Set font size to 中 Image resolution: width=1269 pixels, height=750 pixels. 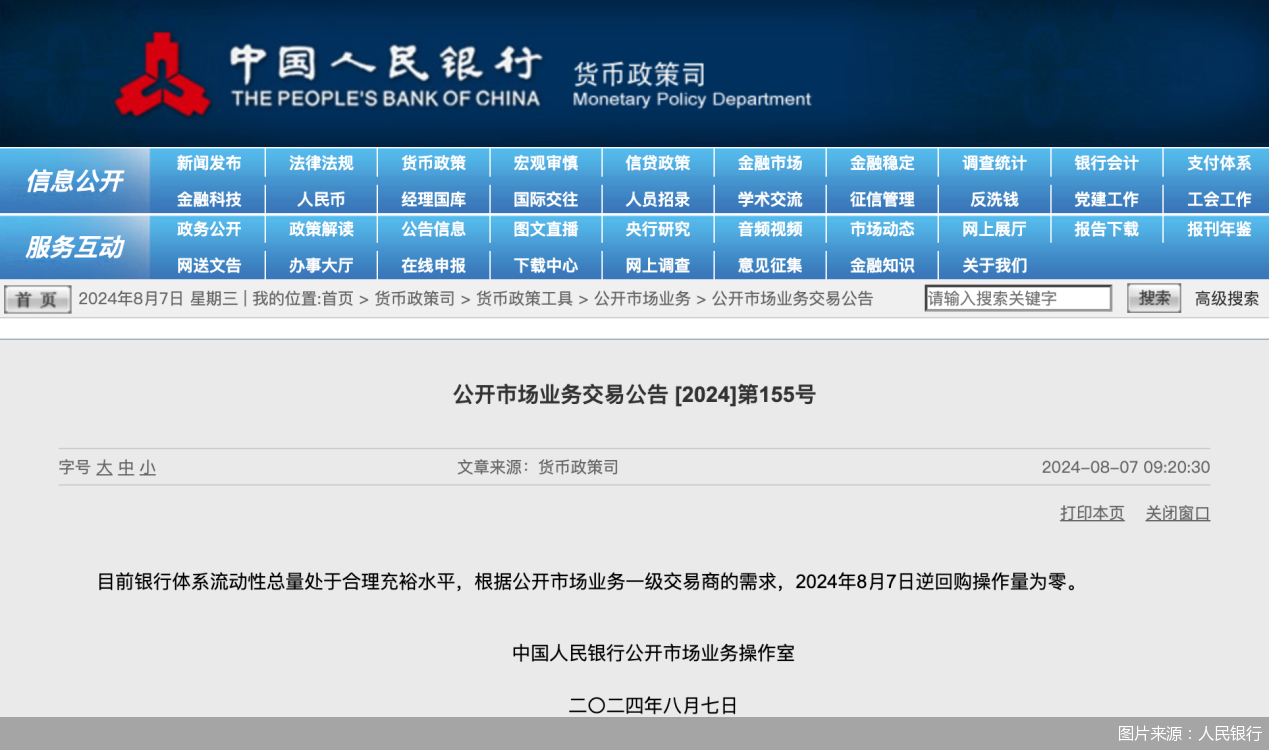126,467
